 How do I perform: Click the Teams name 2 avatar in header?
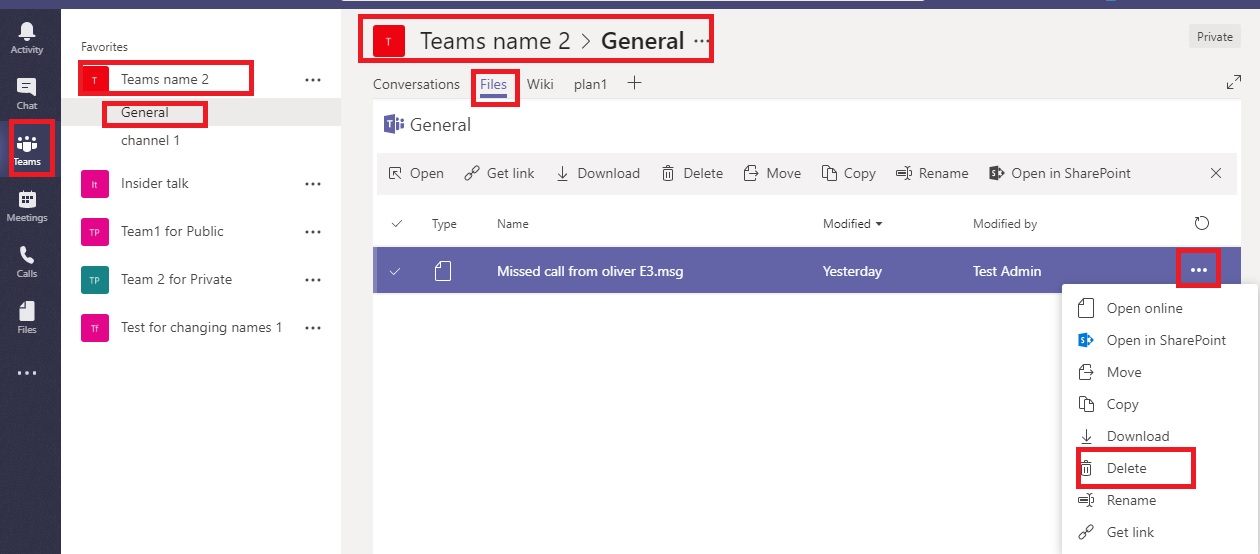point(389,41)
